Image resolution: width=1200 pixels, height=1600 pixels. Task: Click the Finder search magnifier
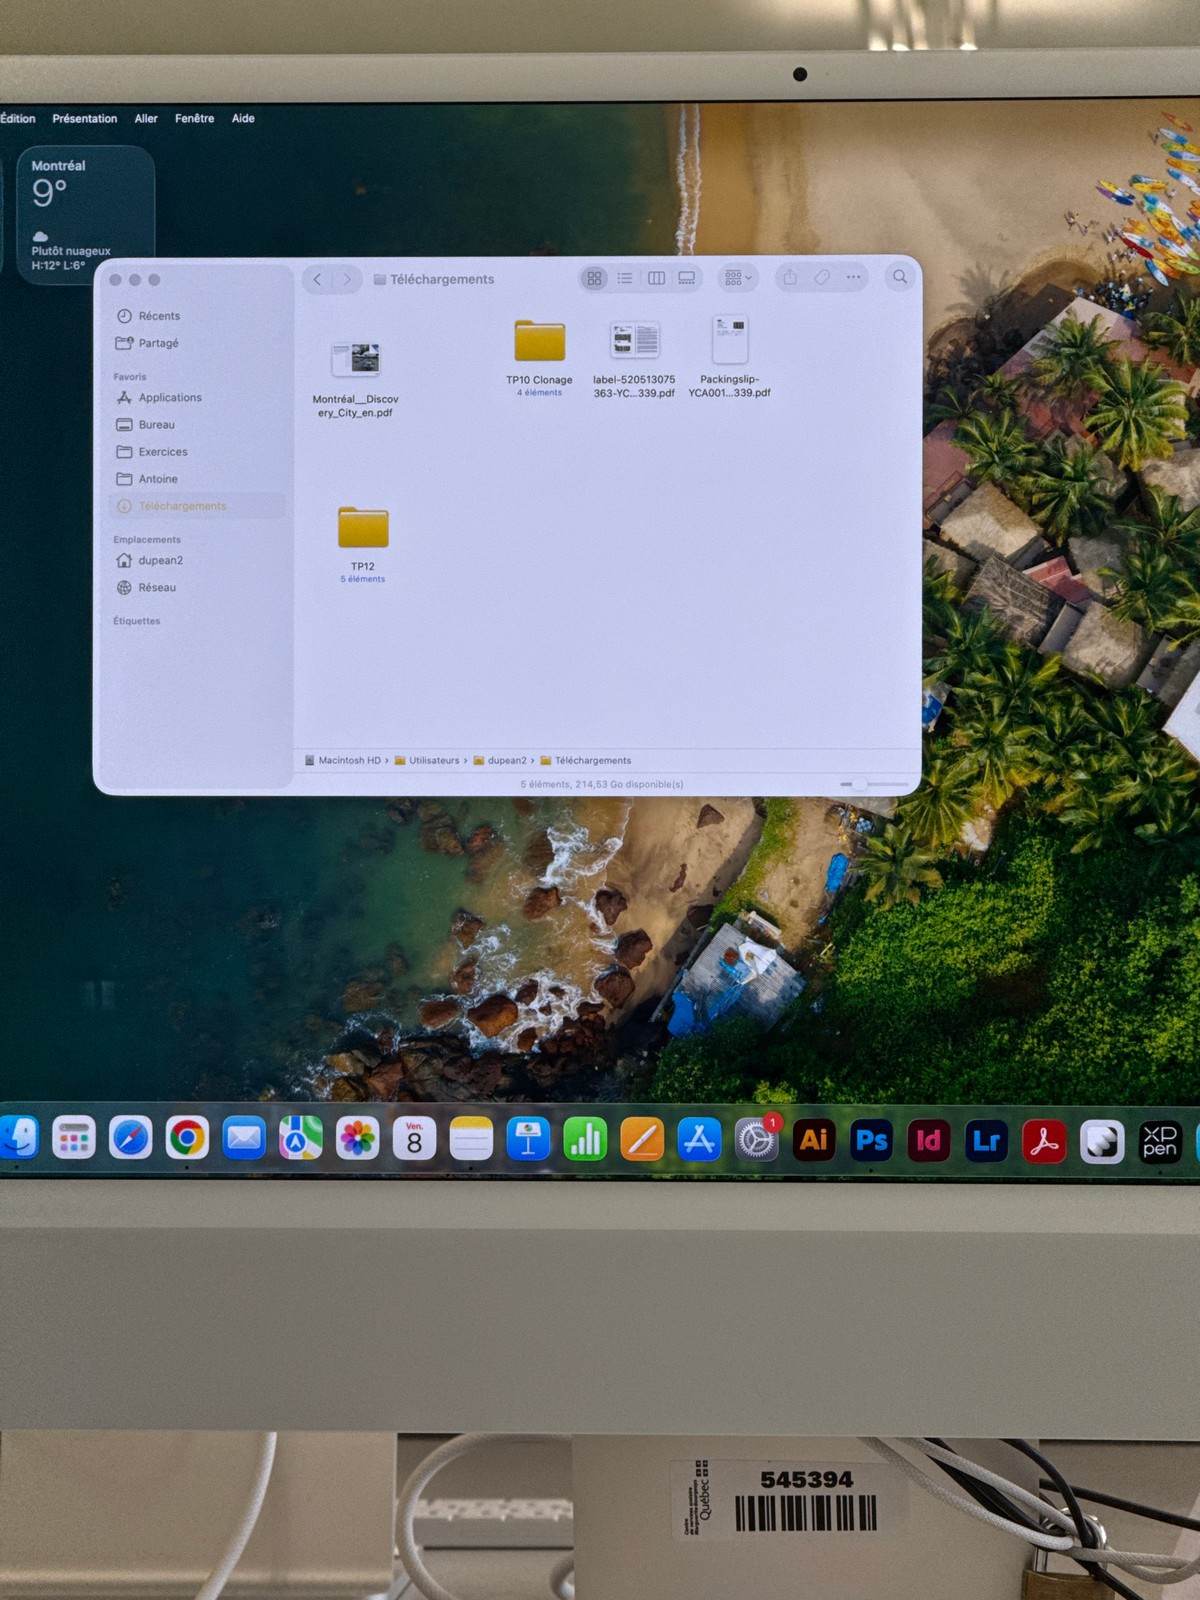[x=900, y=277]
